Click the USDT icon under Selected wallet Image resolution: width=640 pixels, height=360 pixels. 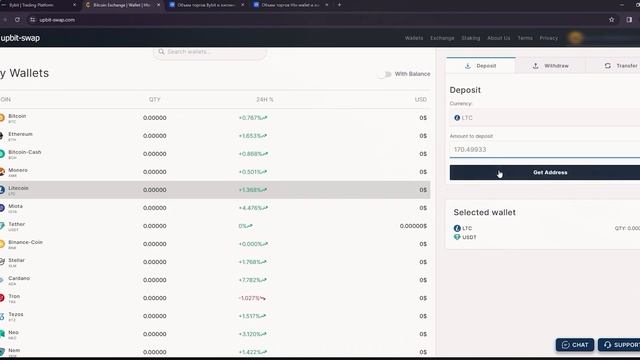pos(457,237)
